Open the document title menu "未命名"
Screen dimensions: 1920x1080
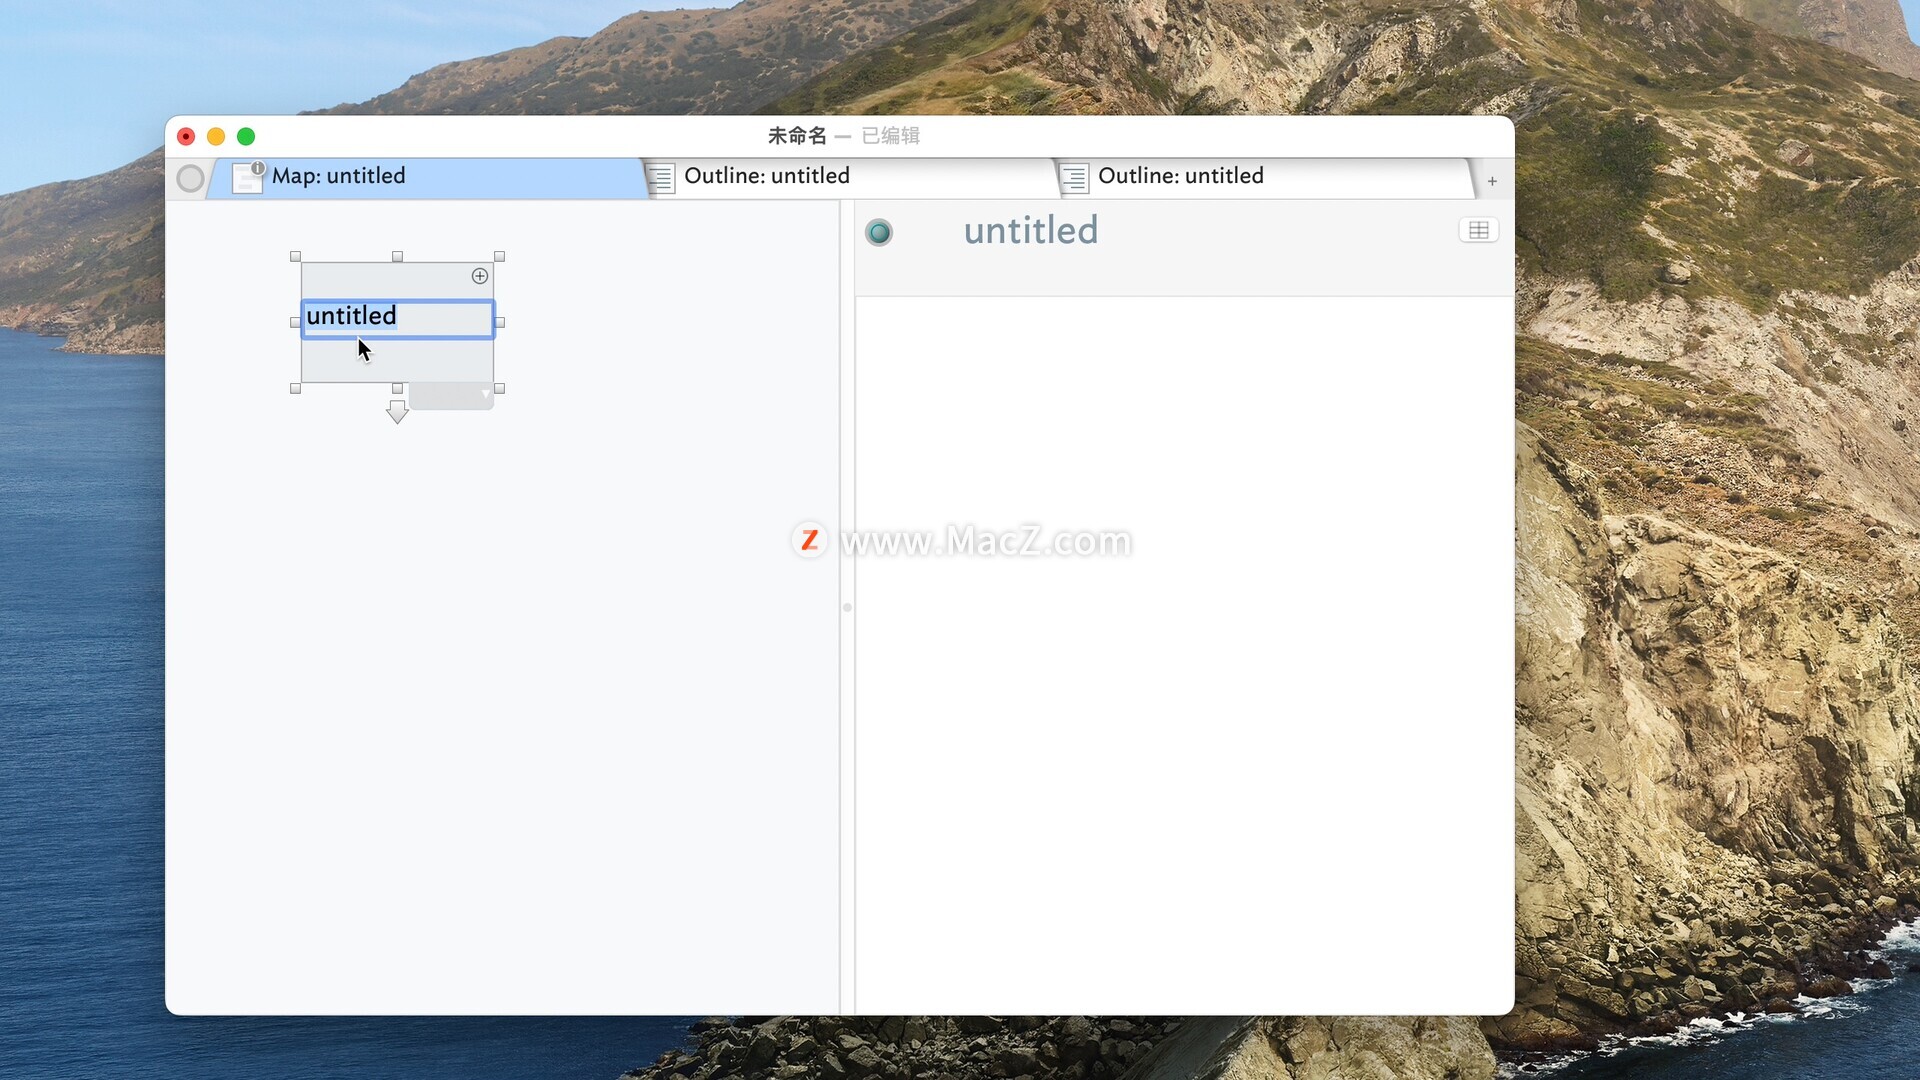coord(797,136)
